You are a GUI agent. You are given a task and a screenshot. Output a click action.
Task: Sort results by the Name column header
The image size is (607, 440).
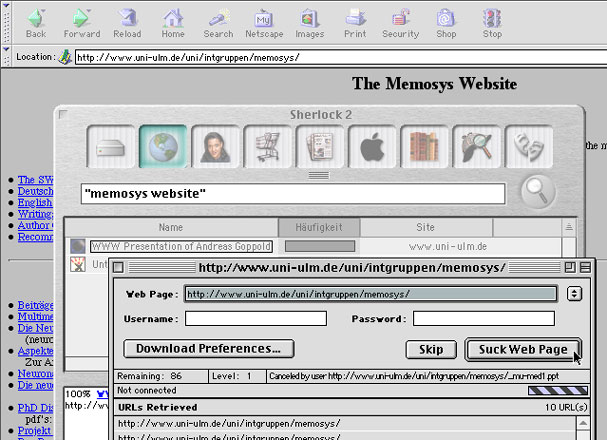click(x=170, y=228)
